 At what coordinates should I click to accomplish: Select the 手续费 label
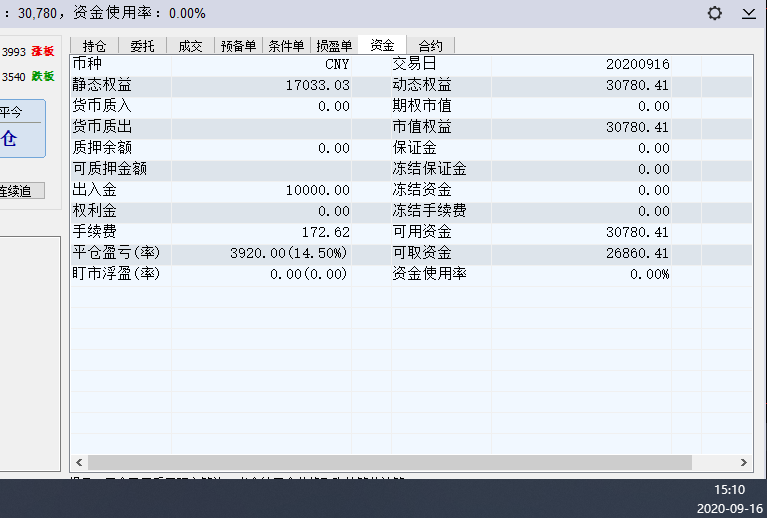coord(94,232)
